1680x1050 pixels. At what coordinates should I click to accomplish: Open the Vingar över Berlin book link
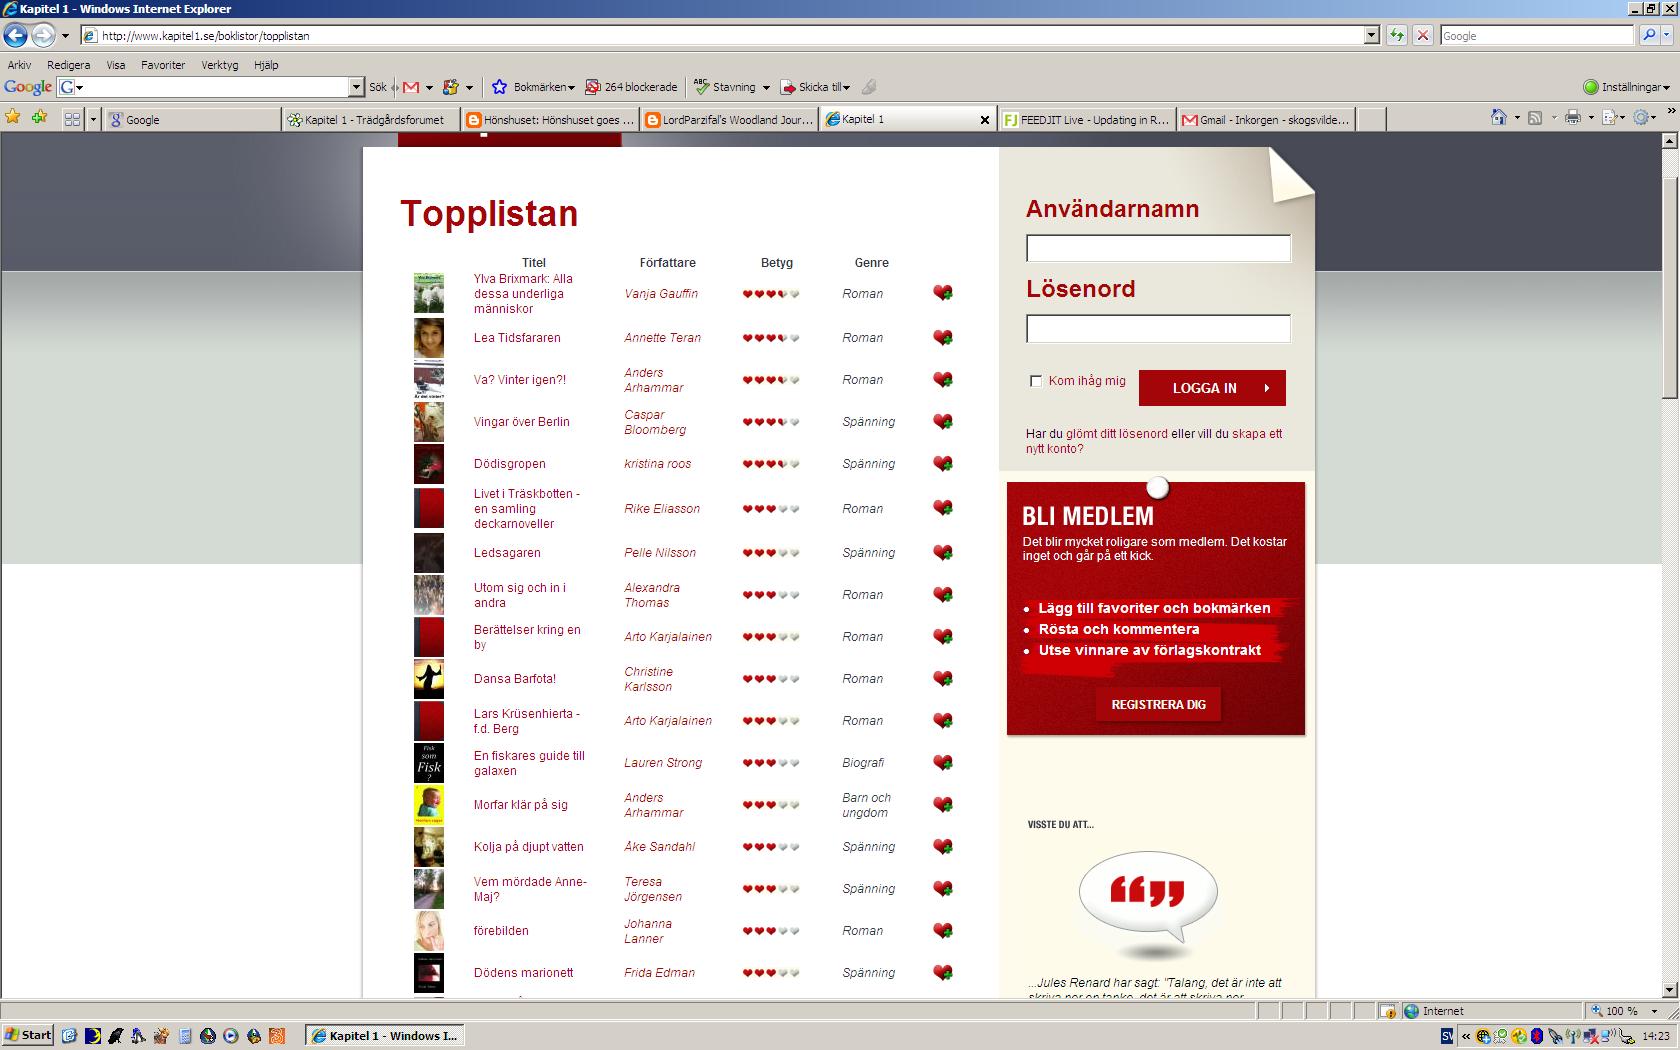click(521, 422)
